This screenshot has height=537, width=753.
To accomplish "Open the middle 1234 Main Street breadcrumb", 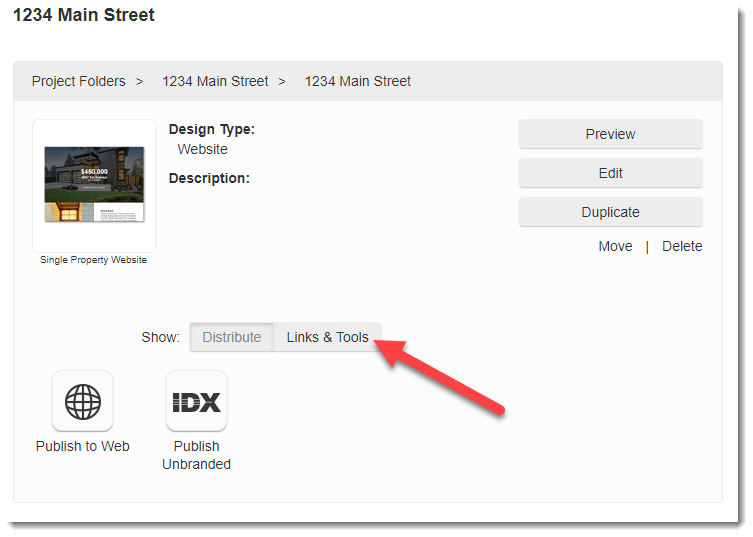I will 215,81.
